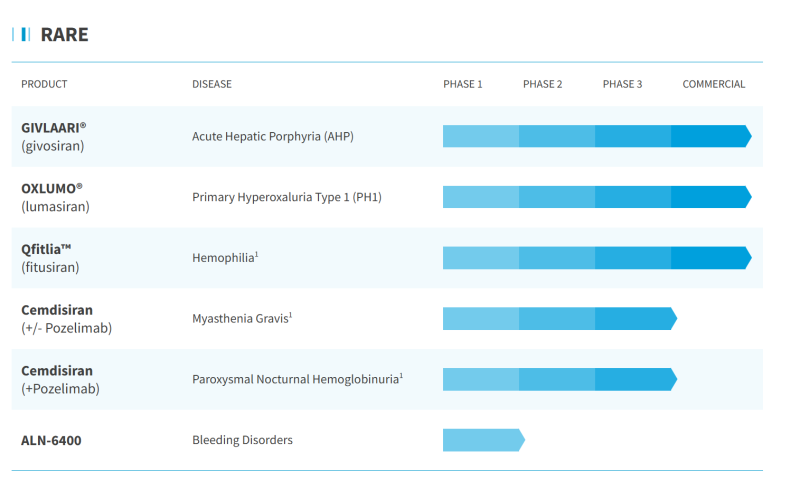Select Primary Hyperoxaluria Type 1 disease text
The height and width of the screenshot is (490, 800).
[x=286, y=197]
